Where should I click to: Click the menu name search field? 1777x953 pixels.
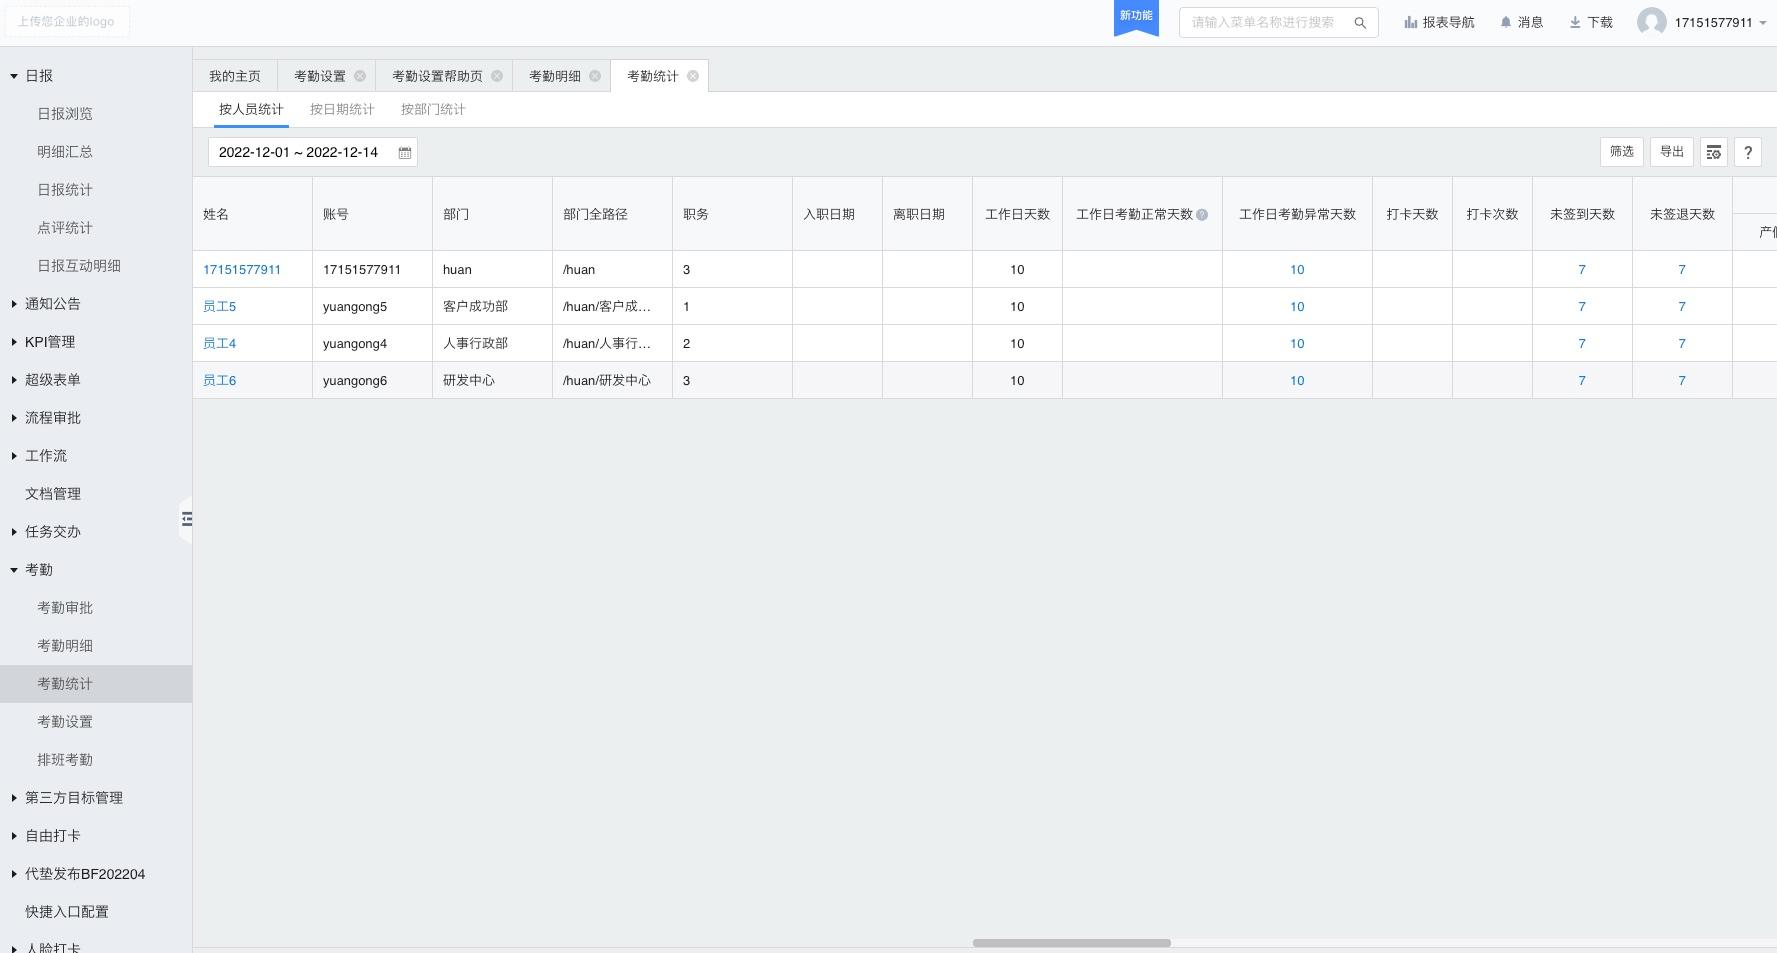(1264, 22)
